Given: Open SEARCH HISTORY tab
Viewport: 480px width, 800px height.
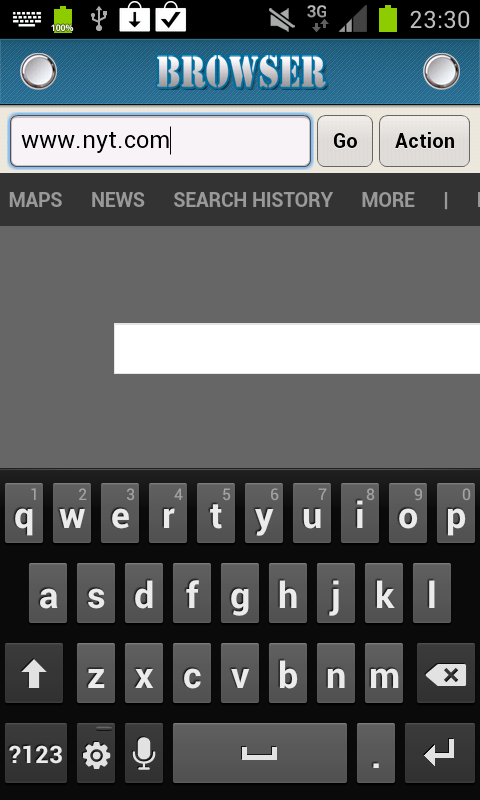Looking at the screenshot, I should pos(253,199).
